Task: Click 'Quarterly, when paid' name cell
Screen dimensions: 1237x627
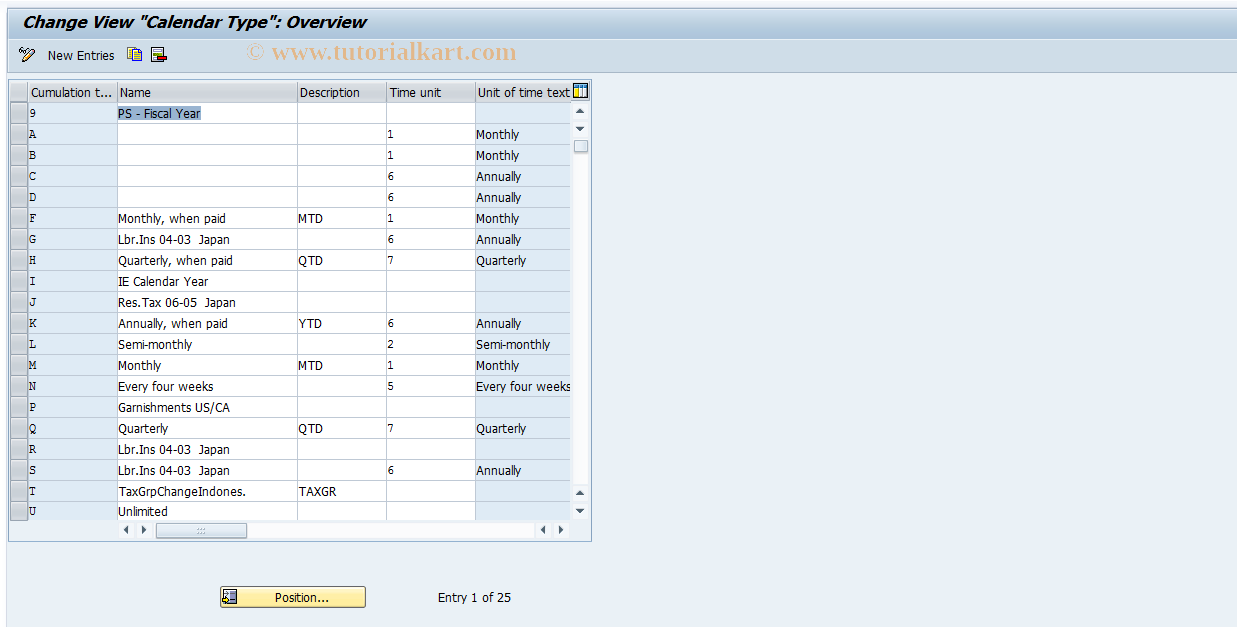Action: pos(207,260)
